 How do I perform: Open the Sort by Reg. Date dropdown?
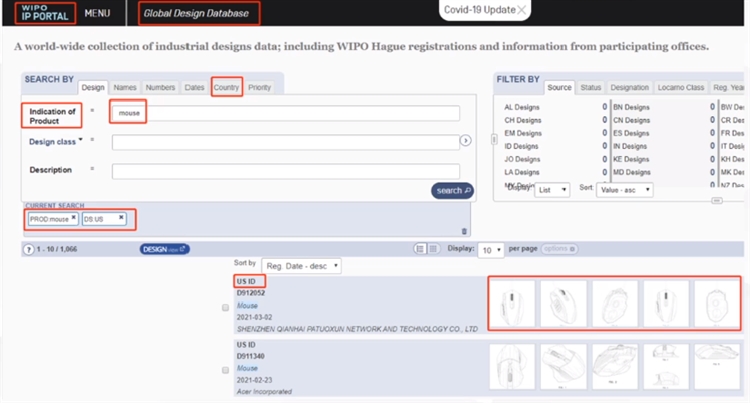(301, 266)
